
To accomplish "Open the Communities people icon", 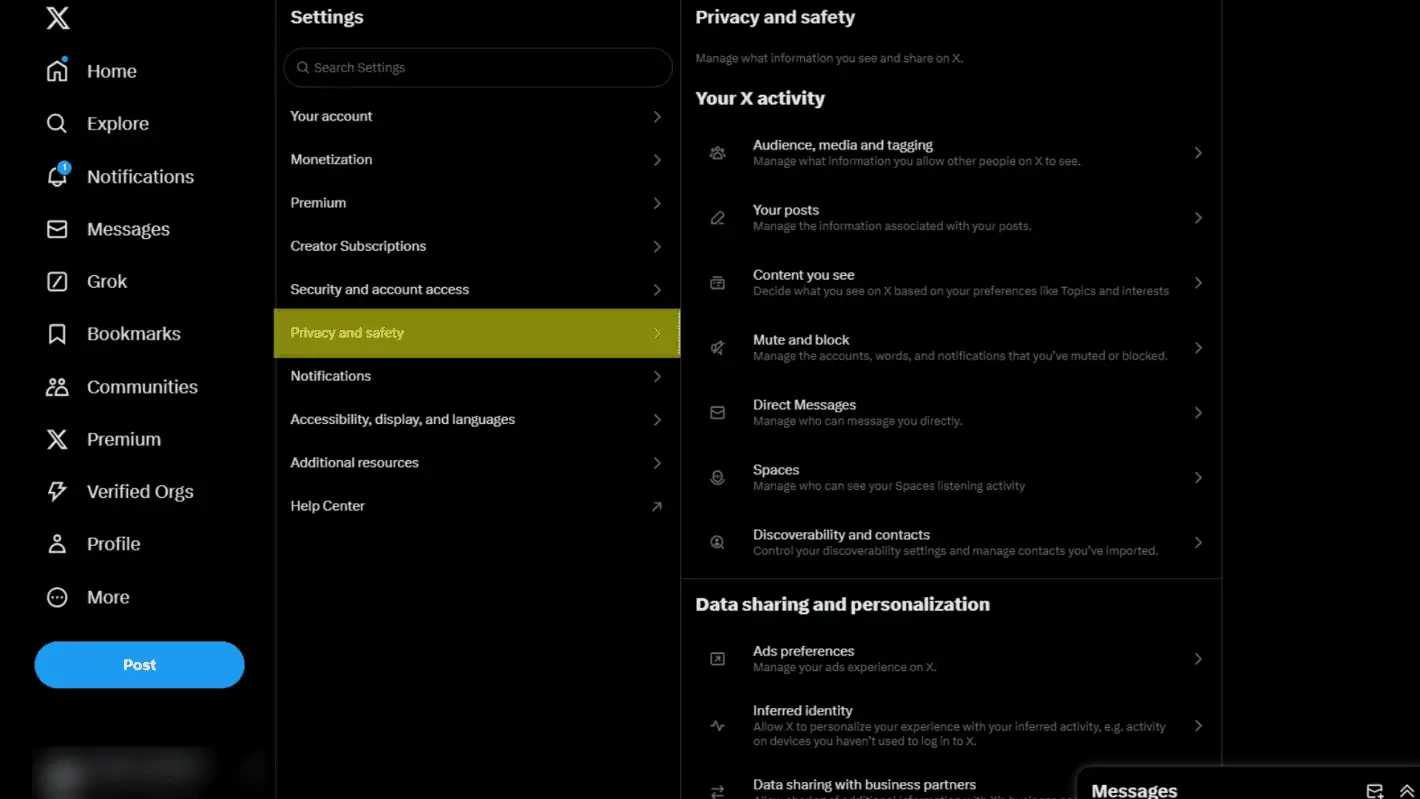I will click(57, 387).
